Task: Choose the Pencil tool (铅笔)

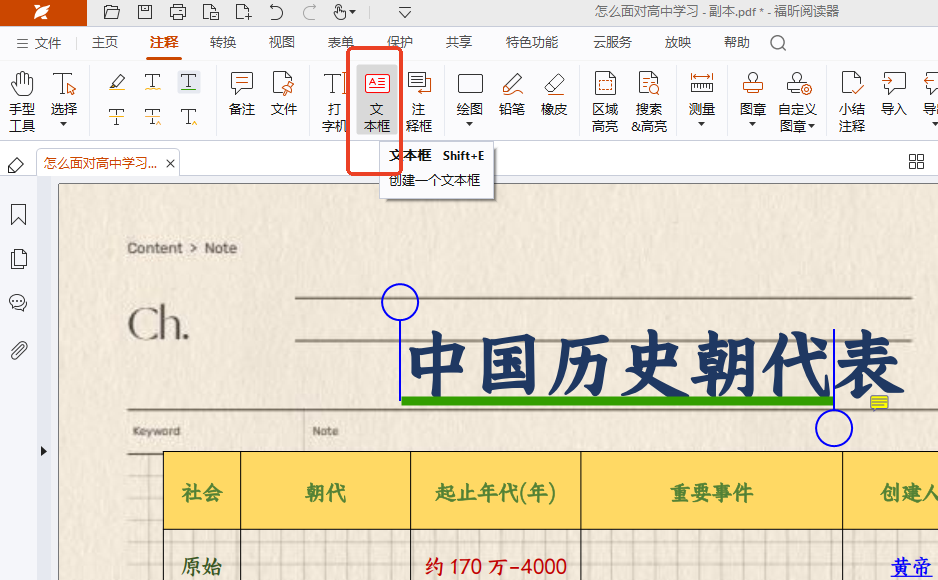Action: (x=512, y=95)
